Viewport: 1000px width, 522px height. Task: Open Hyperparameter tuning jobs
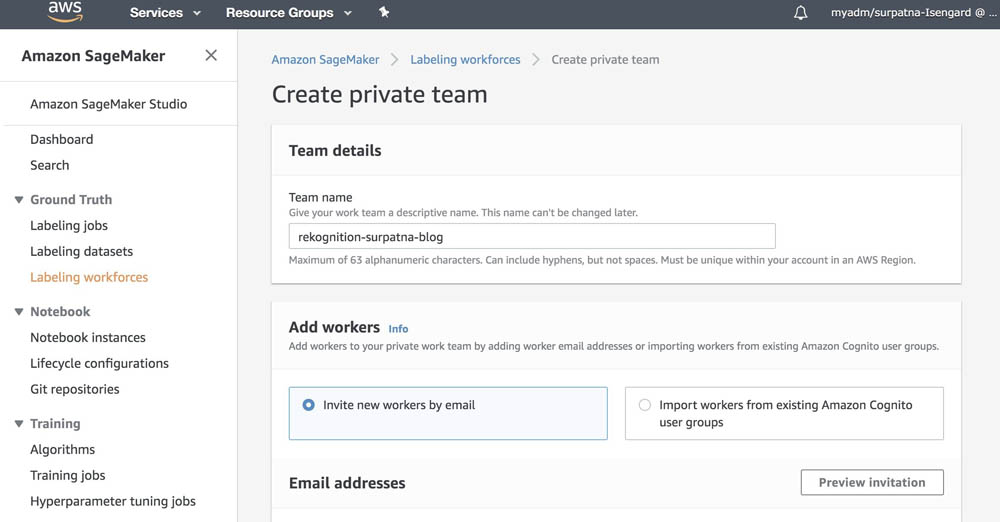click(113, 501)
